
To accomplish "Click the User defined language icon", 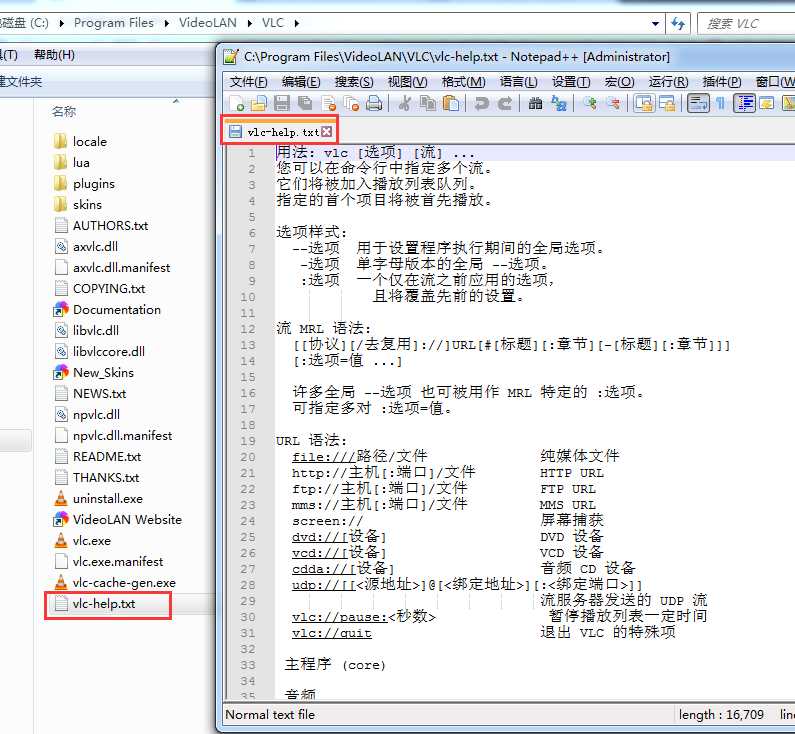I will pos(767,103).
